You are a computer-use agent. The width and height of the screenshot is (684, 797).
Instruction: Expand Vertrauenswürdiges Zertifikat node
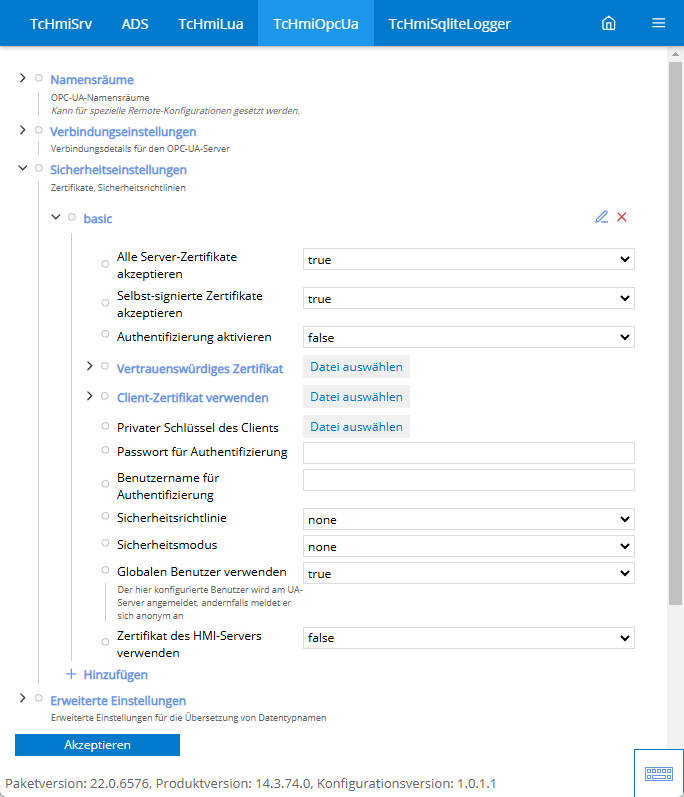click(x=89, y=367)
